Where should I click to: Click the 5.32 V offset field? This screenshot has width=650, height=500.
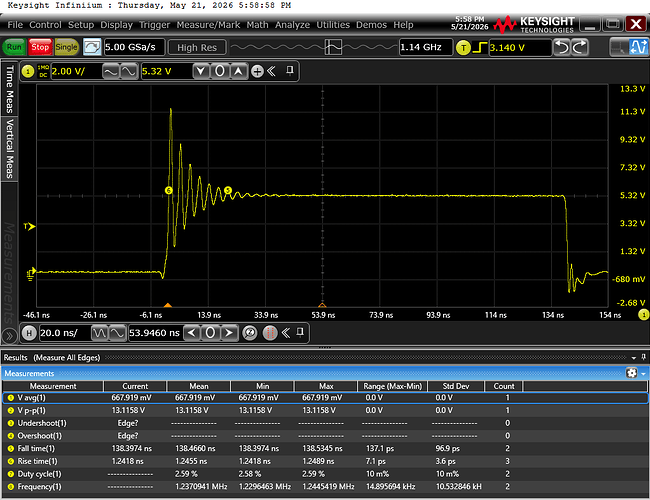[x=166, y=71]
